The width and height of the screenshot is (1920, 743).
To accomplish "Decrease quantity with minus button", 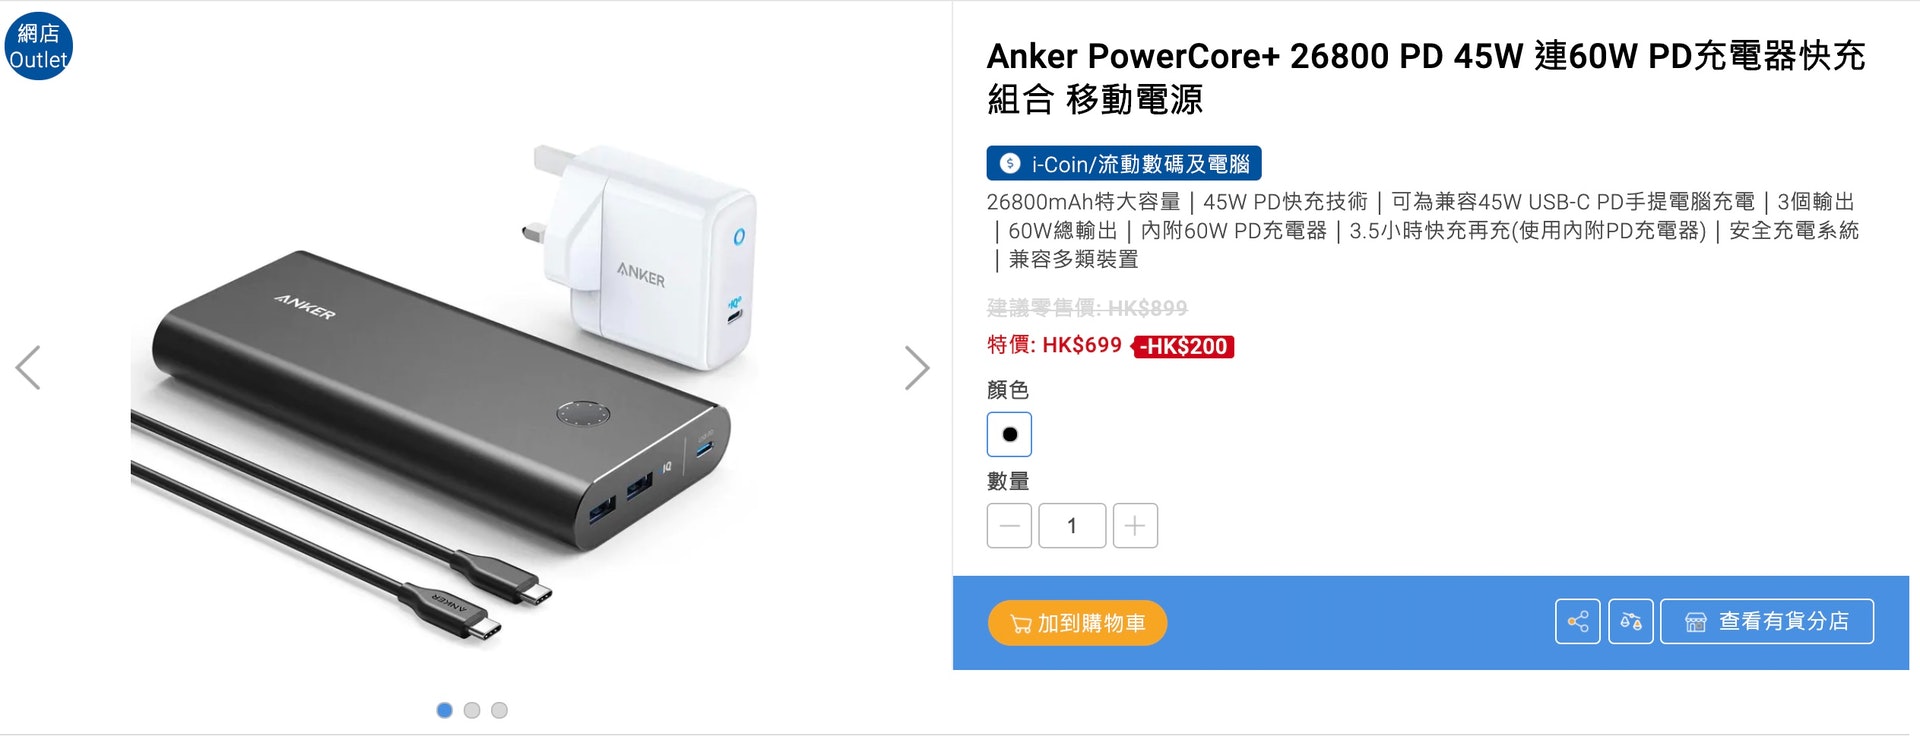I will (x=1009, y=526).
